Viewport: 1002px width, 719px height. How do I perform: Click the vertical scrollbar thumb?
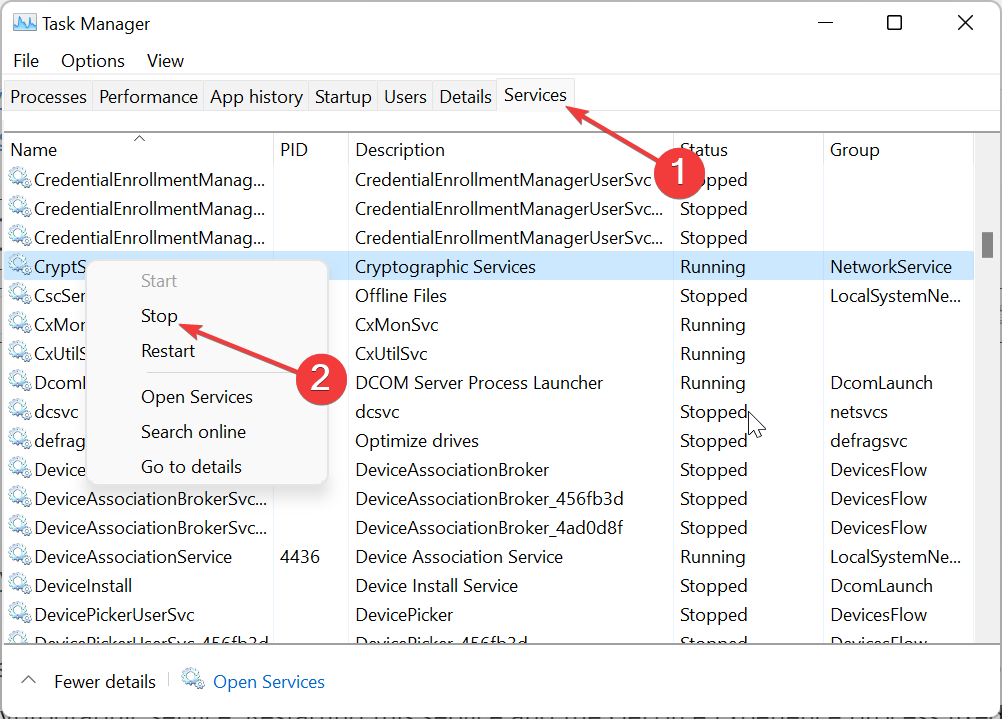click(987, 245)
